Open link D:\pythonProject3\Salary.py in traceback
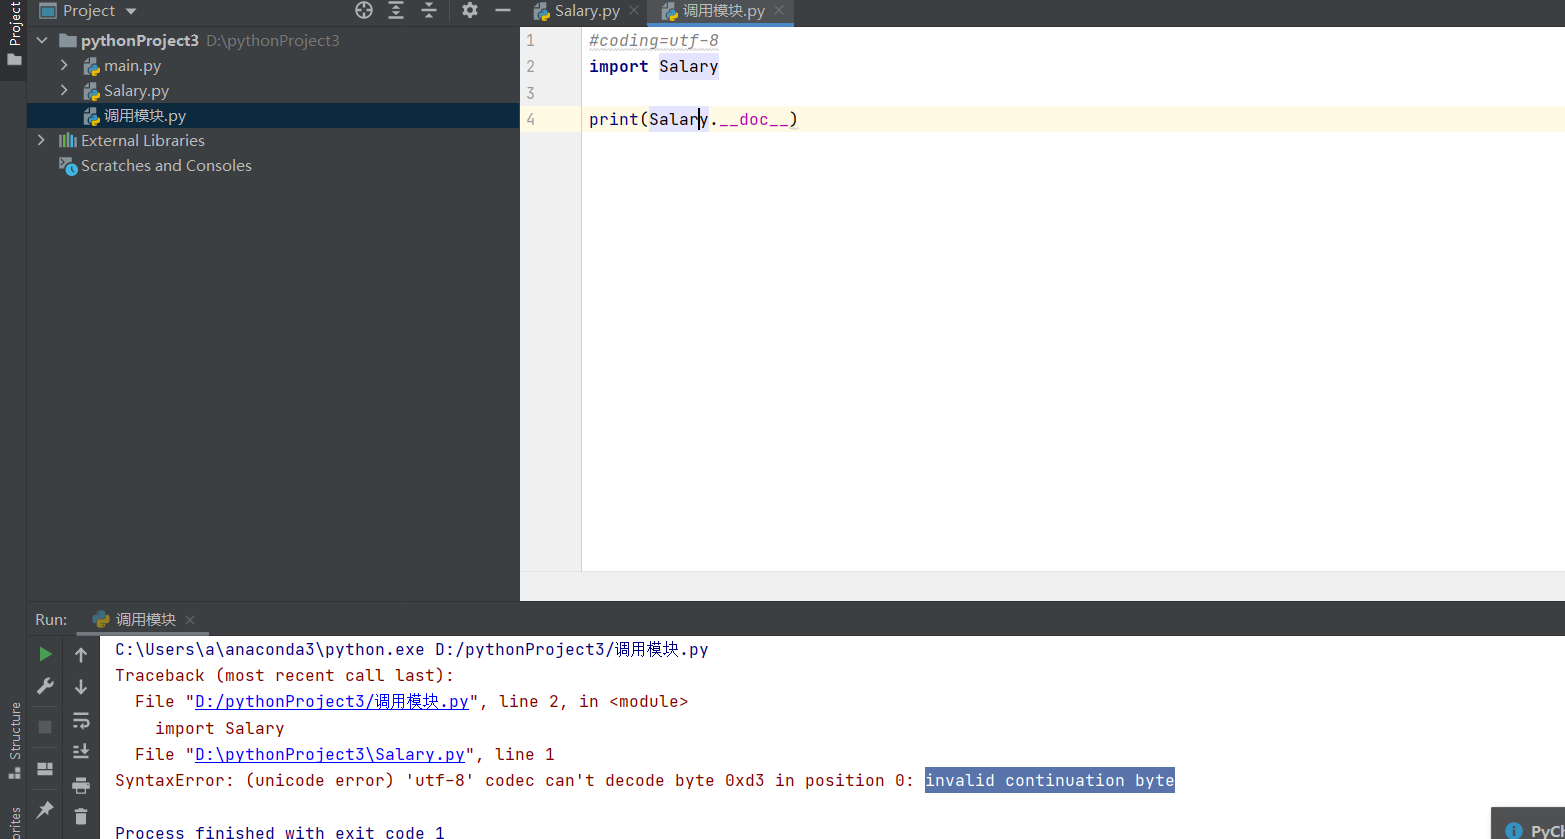The width and height of the screenshot is (1565, 839). (330, 755)
